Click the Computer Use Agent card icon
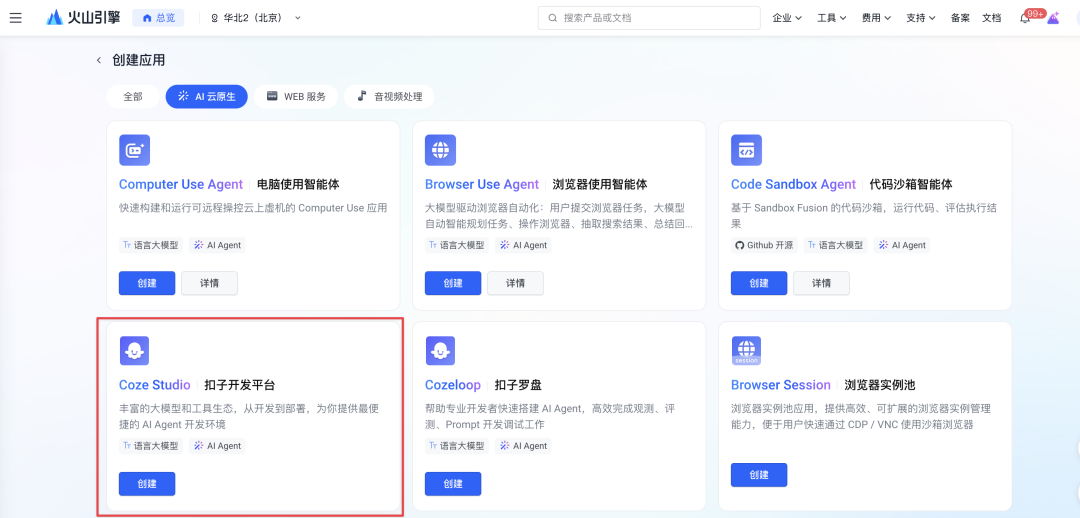Viewport: 1080px width, 518px height. (x=134, y=150)
